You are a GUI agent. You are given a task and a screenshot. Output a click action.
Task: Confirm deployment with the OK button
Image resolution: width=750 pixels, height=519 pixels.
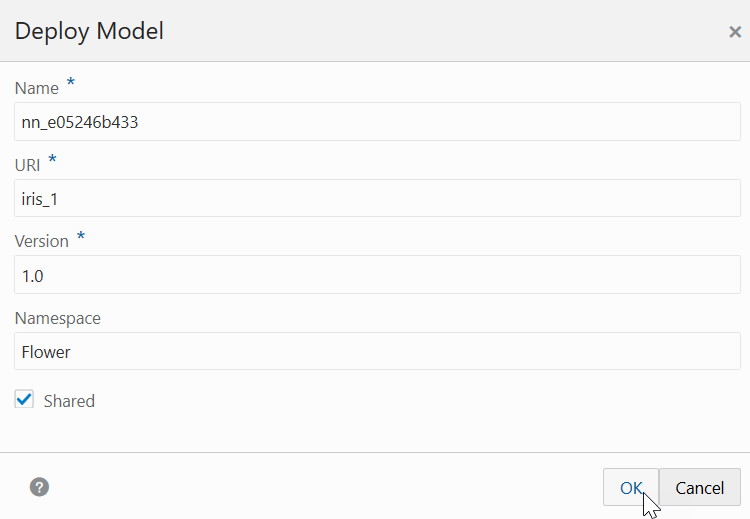(x=631, y=487)
